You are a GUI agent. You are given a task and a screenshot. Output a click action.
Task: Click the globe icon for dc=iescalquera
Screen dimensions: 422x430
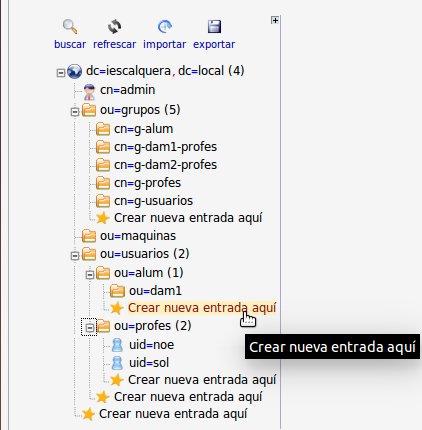74,71
